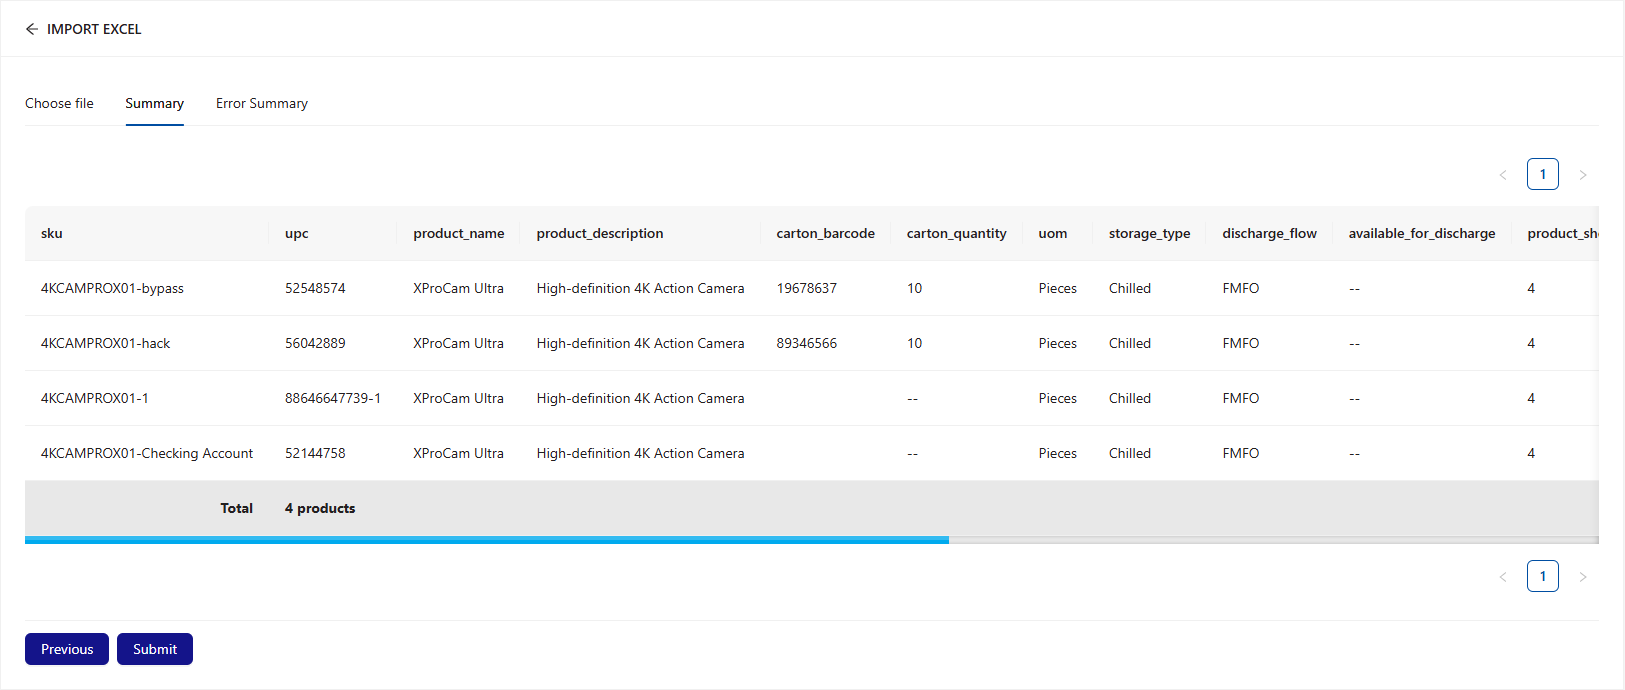The image size is (1625, 690).
Task: Open the Summary tab
Action: pos(154,103)
